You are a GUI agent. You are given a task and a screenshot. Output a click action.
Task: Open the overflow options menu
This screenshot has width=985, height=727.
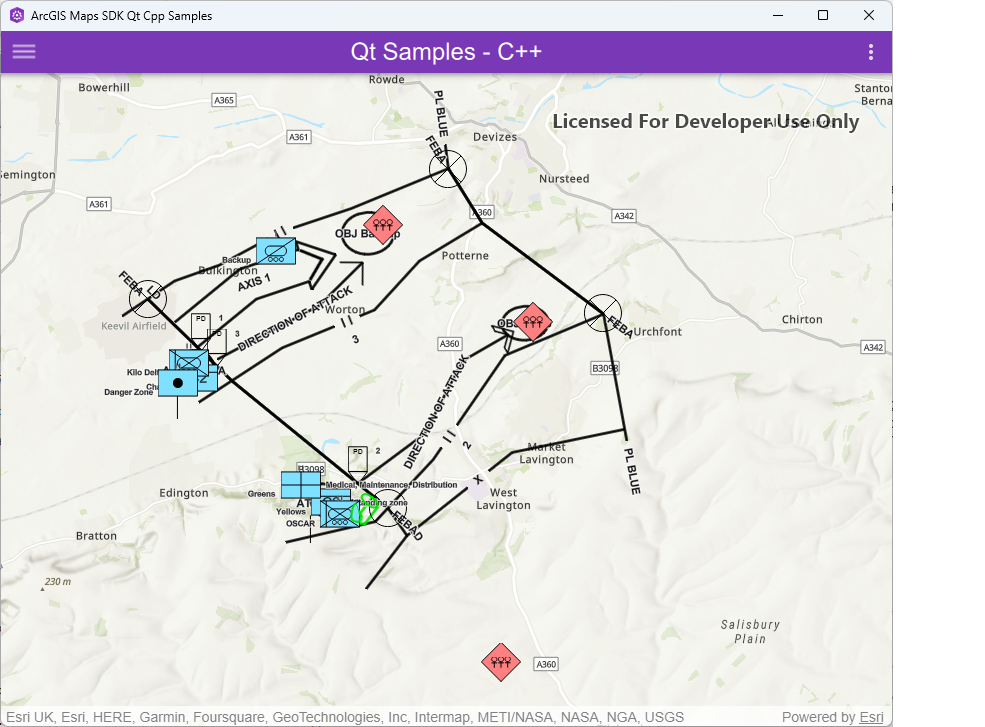[x=869, y=51]
